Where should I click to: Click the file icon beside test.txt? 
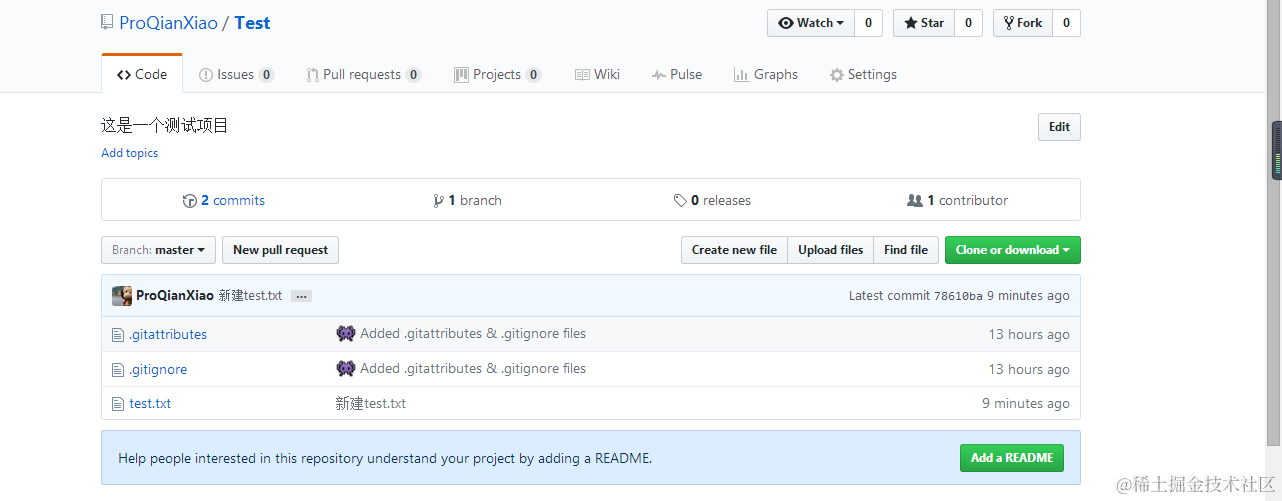coord(118,404)
